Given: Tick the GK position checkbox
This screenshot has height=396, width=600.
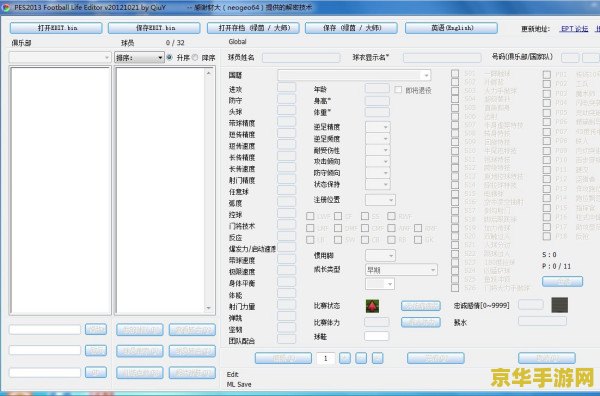Looking at the screenshot, I should pyautogui.click(x=418, y=240).
